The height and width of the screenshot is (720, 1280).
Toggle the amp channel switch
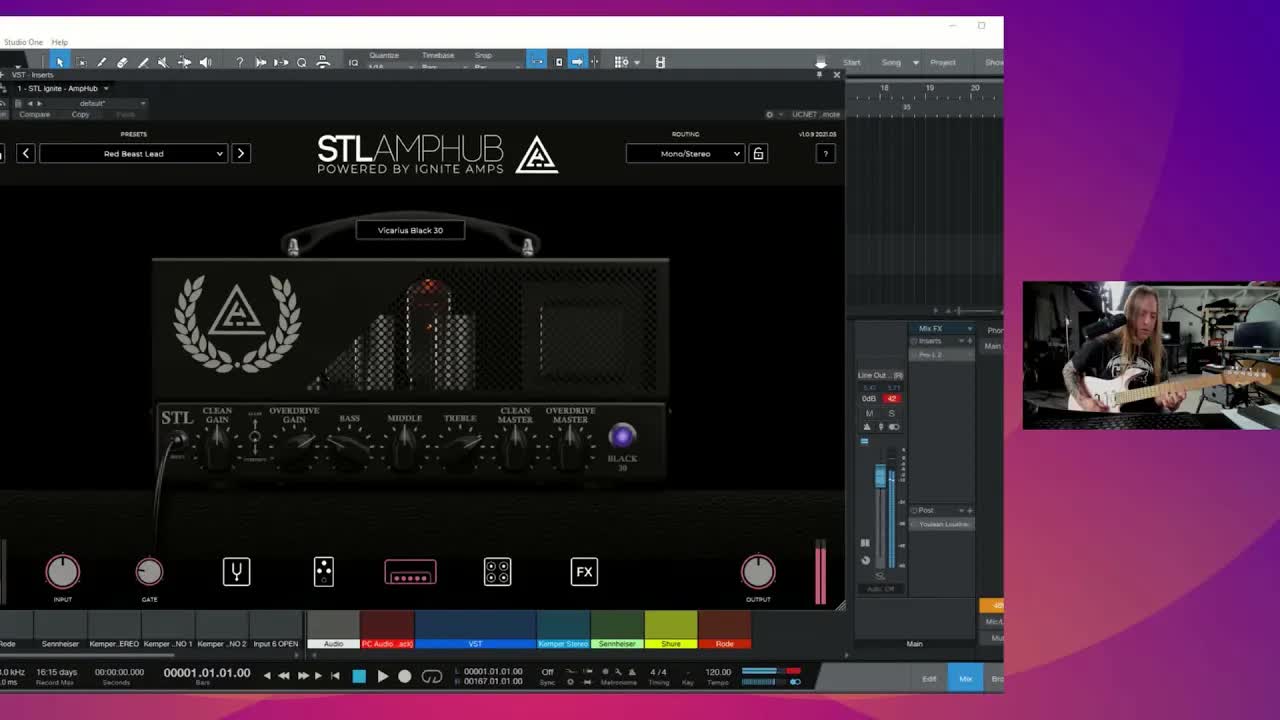click(255, 437)
